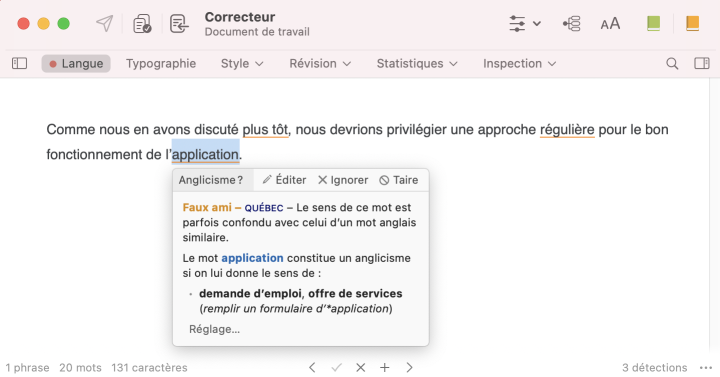Open the green dictionaries book

coord(653,23)
